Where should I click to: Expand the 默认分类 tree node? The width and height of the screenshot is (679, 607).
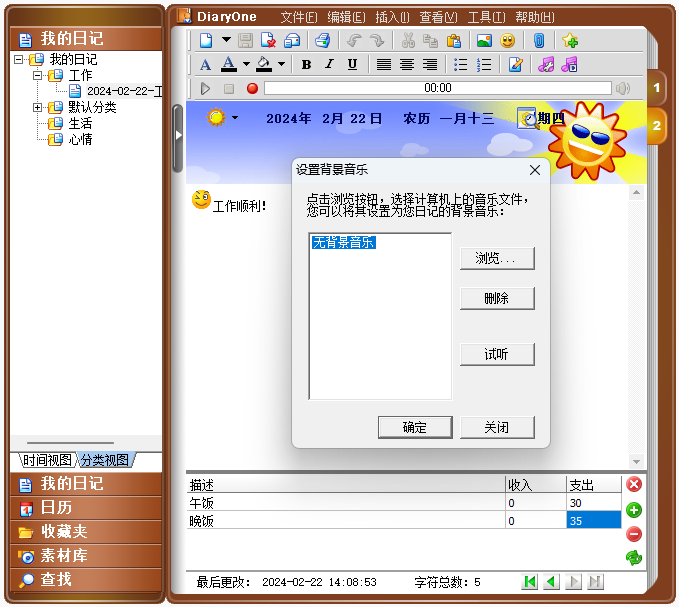pos(38,107)
